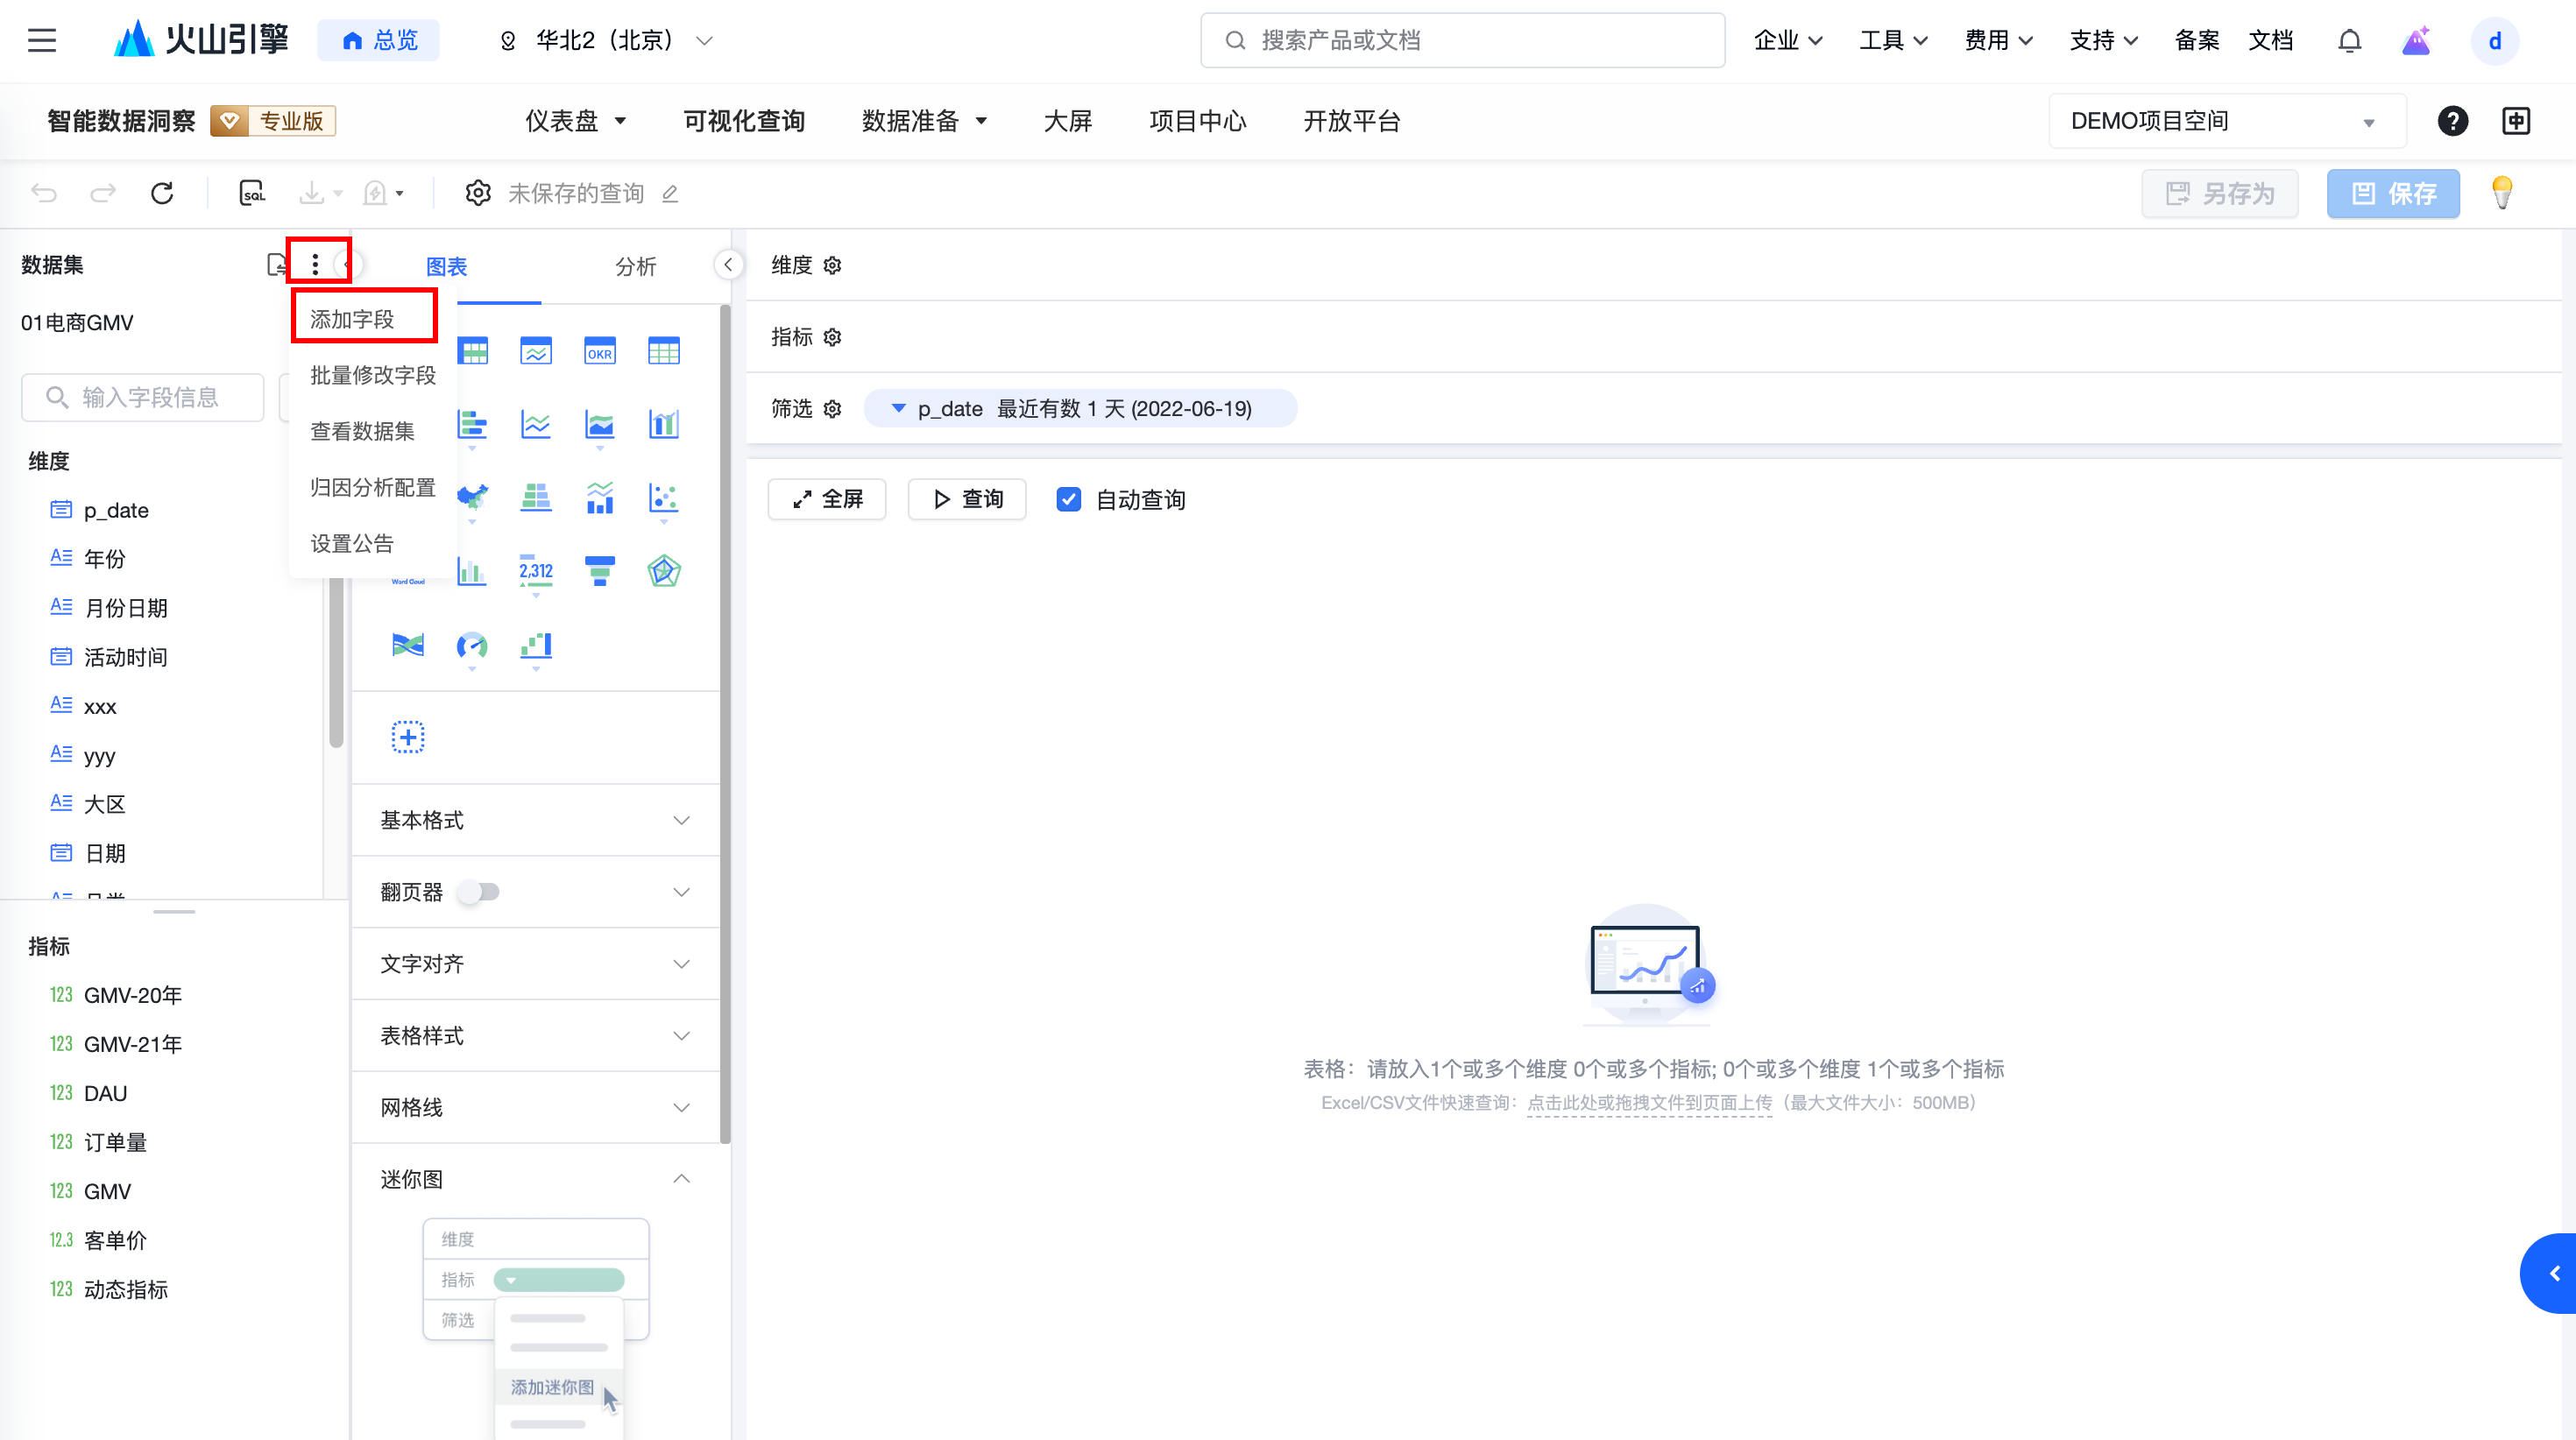Screen dimensions: 2576x1440
Task: Click the lightbulb tips icon
Action: pyautogui.click(x=2502, y=192)
